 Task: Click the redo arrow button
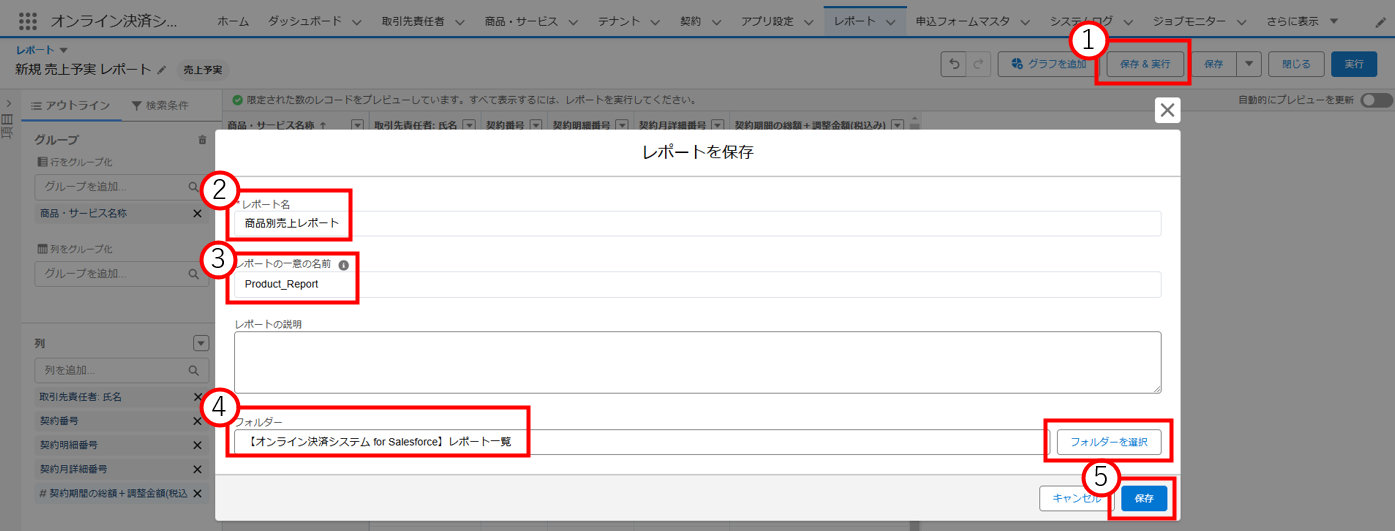click(x=979, y=64)
